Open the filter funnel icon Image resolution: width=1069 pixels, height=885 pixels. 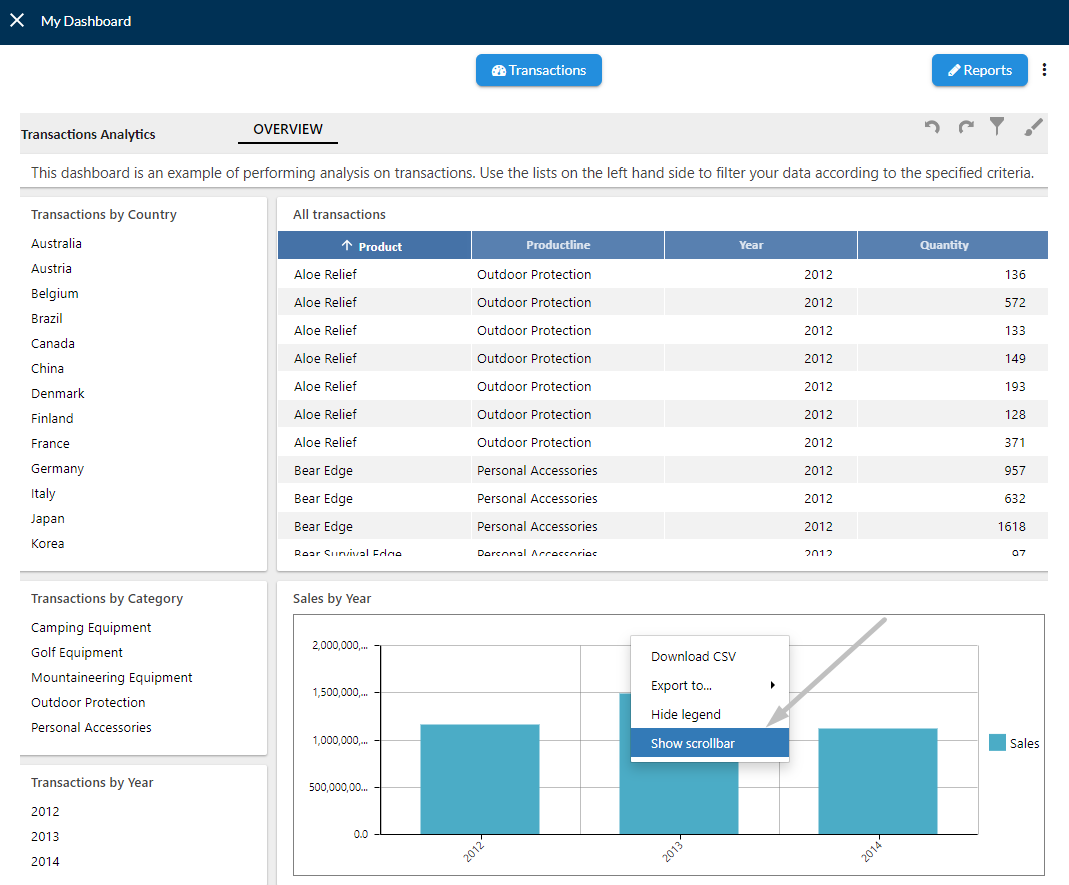coord(997,126)
